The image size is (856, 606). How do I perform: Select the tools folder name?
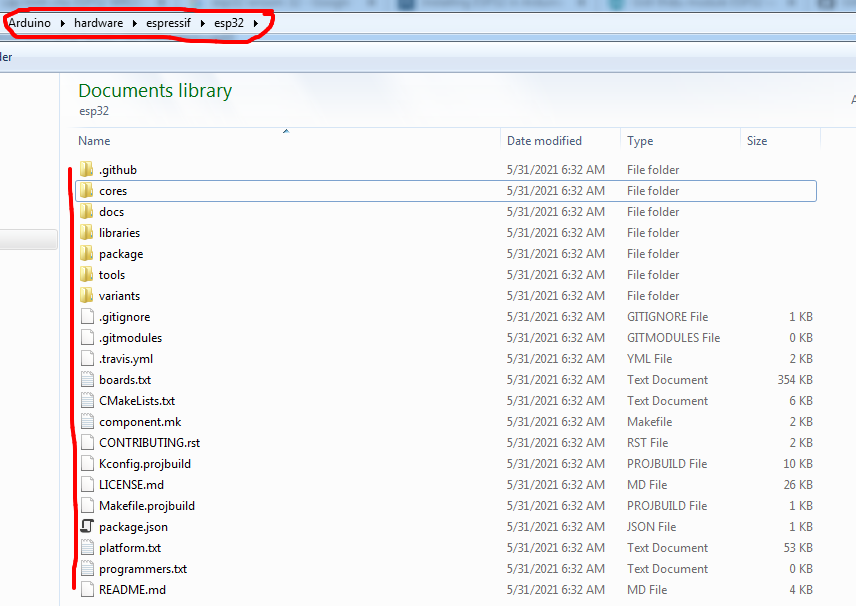point(112,275)
